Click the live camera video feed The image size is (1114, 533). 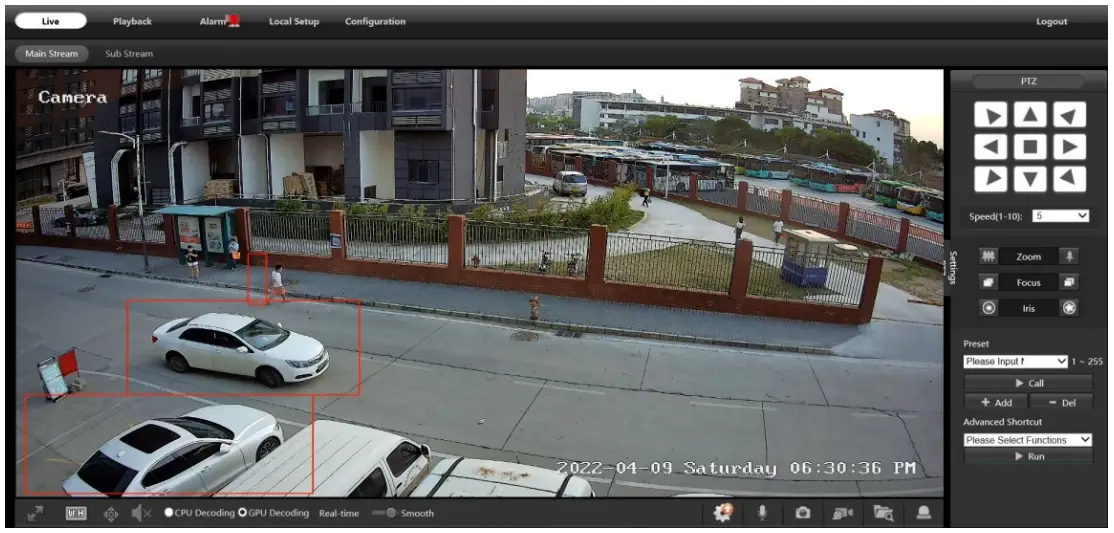tap(480, 282)
